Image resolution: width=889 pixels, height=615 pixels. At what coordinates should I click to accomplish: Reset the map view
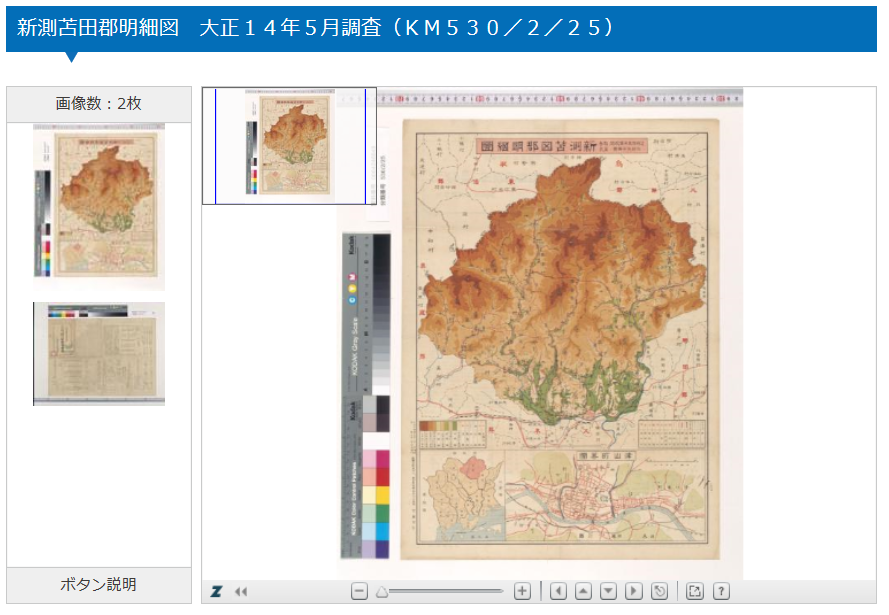(659, 591)
